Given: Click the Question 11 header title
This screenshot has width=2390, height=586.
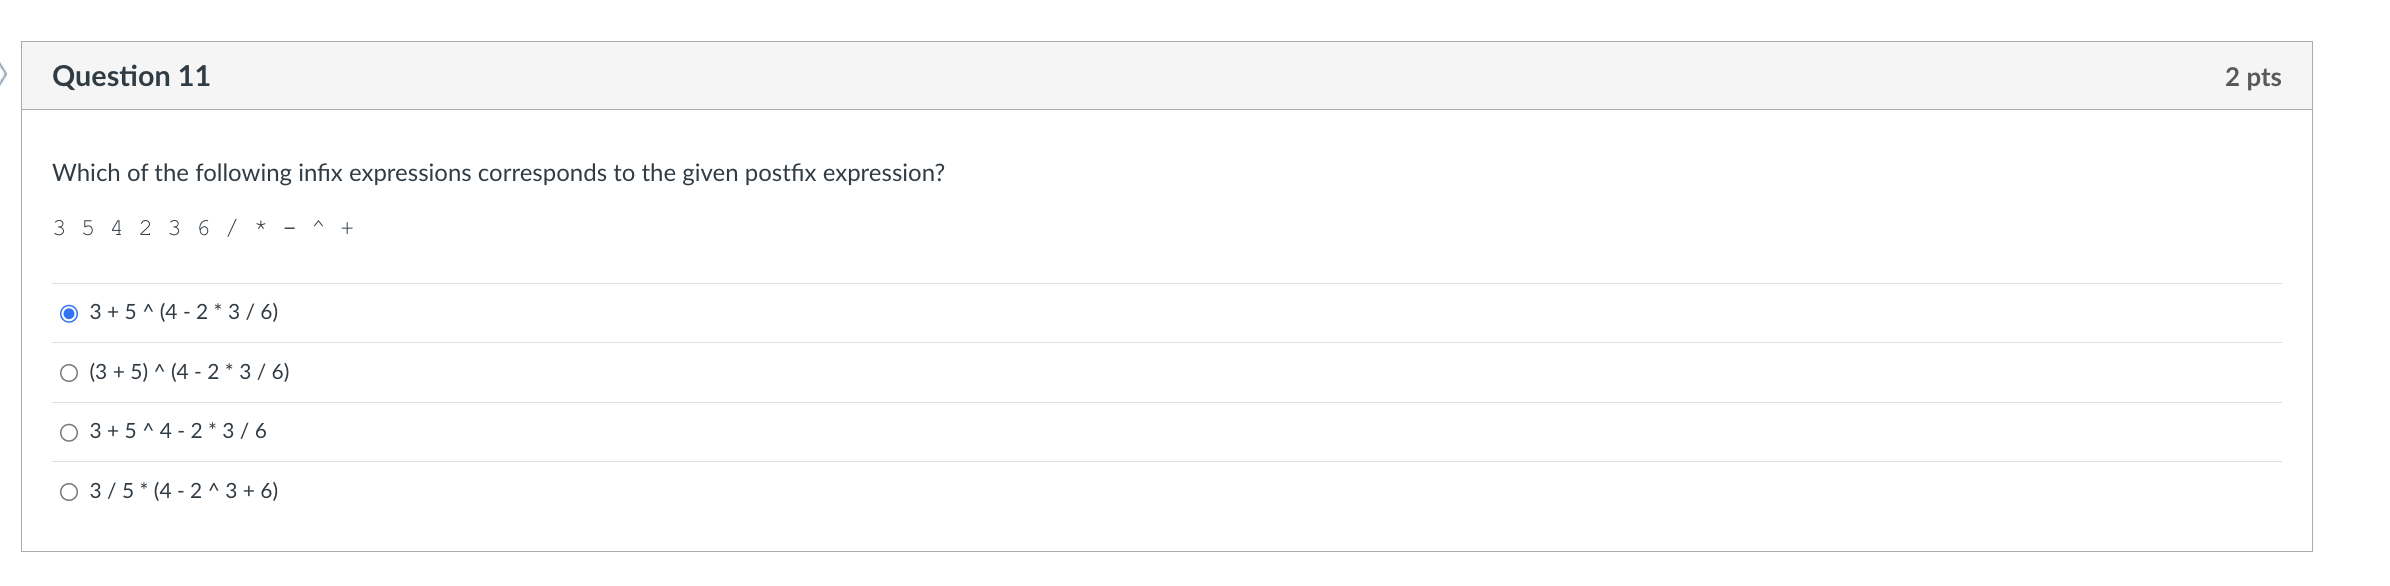Looking at the screenshot, I should [133, 75].
